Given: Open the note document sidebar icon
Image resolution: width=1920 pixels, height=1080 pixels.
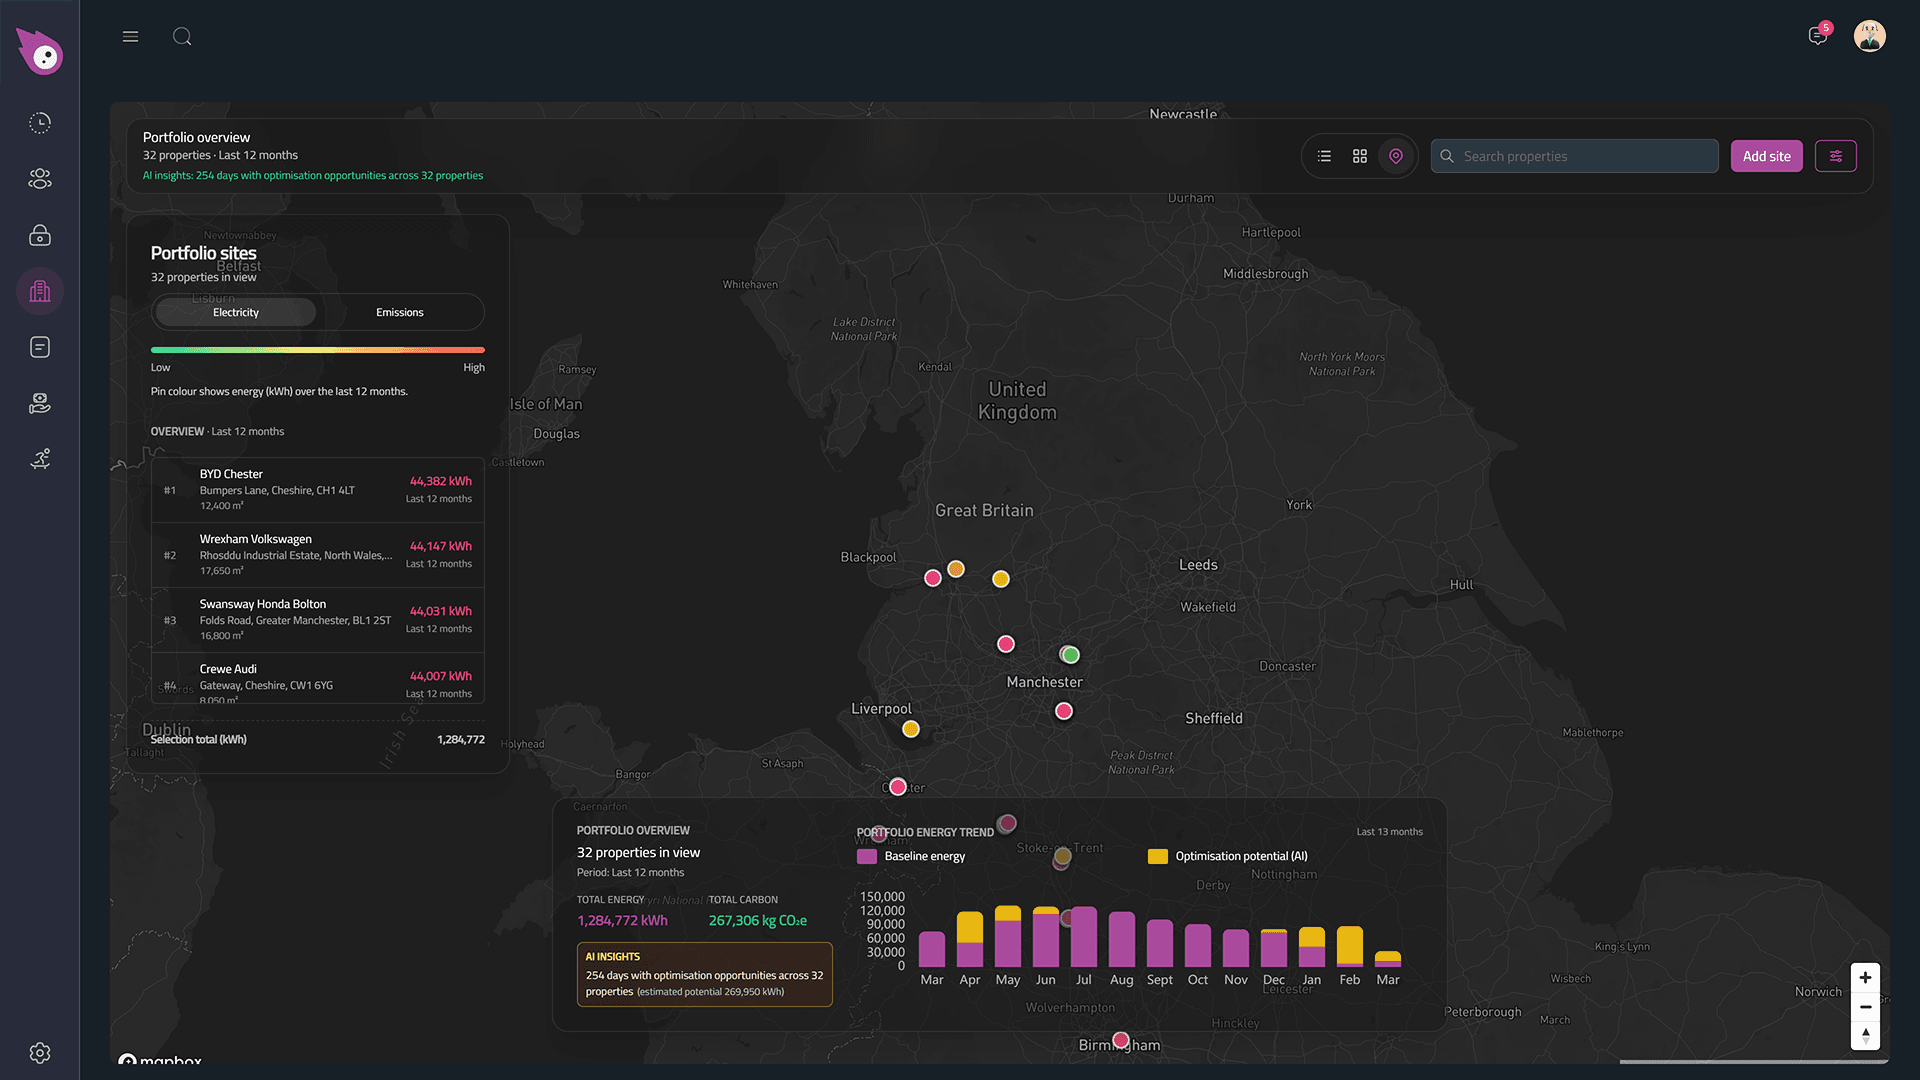Looking at the screenshot, I should click(x=40, y=347).
